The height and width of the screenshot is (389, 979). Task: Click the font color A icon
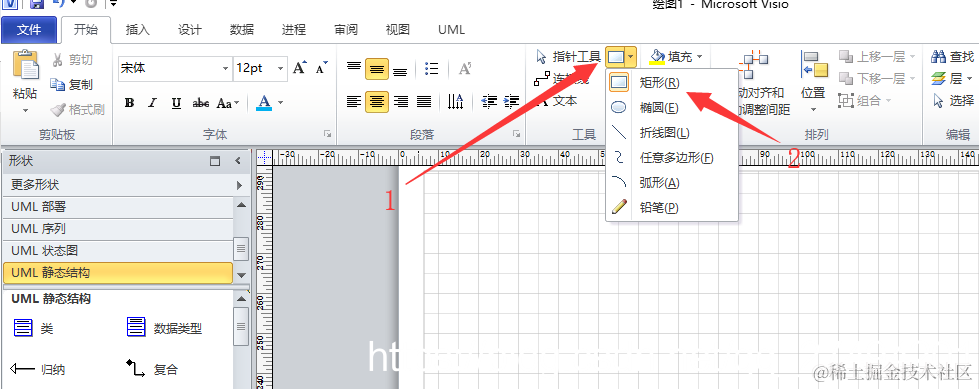click(264, 102)
